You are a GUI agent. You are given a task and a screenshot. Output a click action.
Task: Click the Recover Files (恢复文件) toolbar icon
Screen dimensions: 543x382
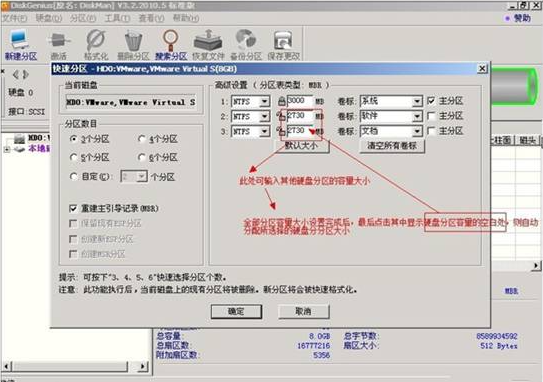point(208,45)
